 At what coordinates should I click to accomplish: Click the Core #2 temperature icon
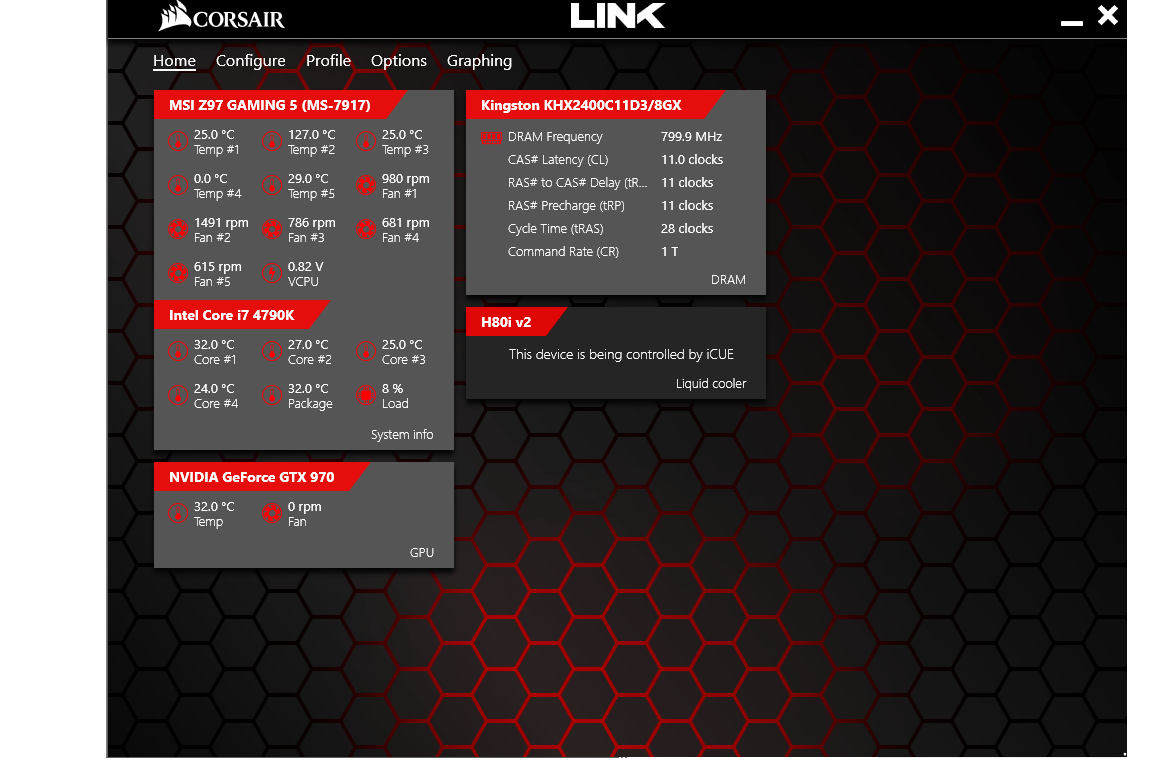click(272, 351)
